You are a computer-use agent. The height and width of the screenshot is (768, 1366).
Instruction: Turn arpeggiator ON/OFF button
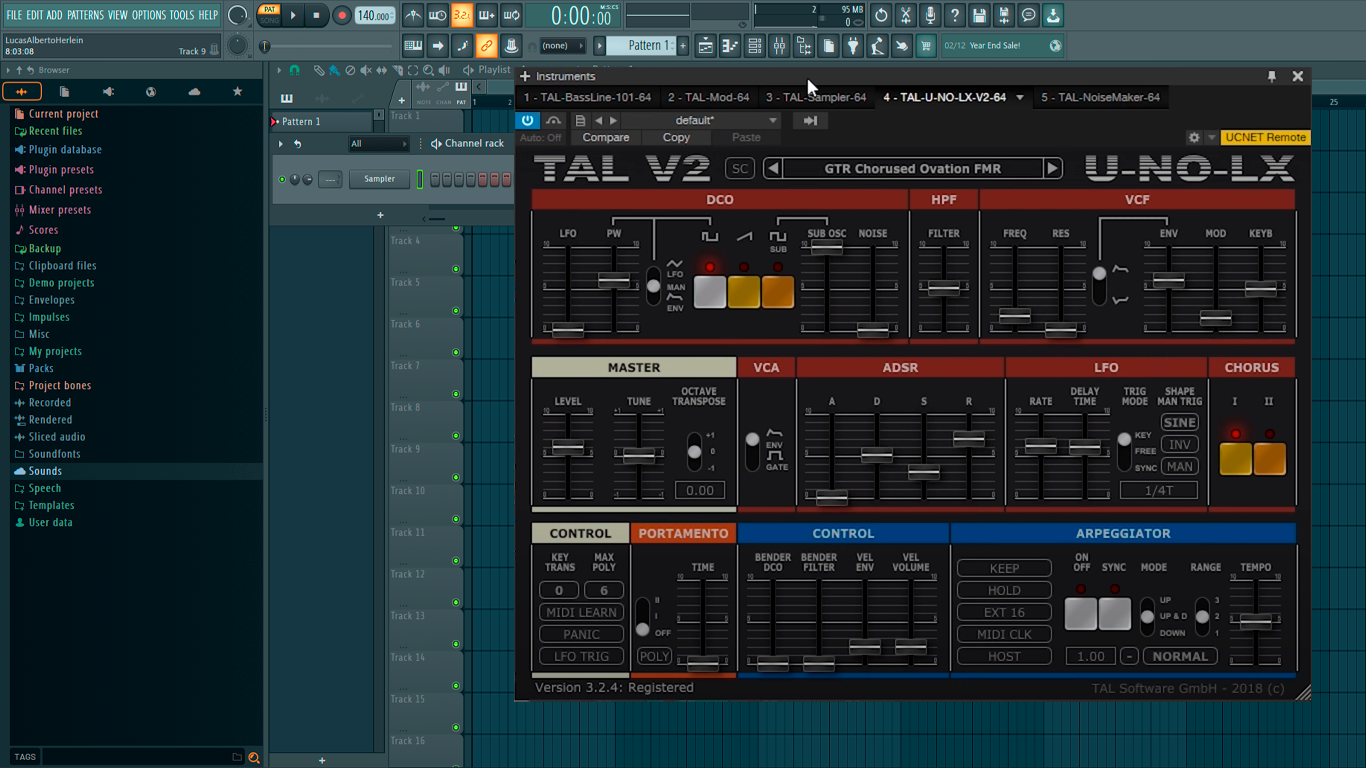coord(1081,613)
